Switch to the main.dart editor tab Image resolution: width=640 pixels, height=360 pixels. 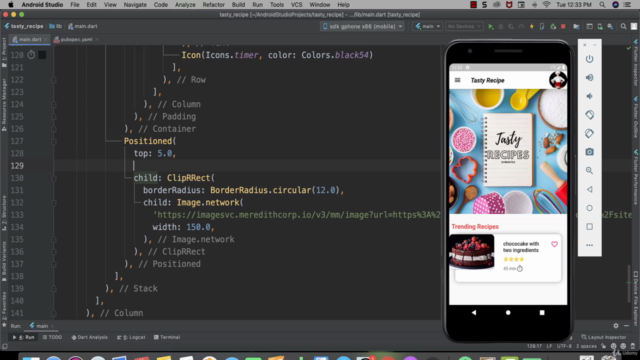coord(29,40)
